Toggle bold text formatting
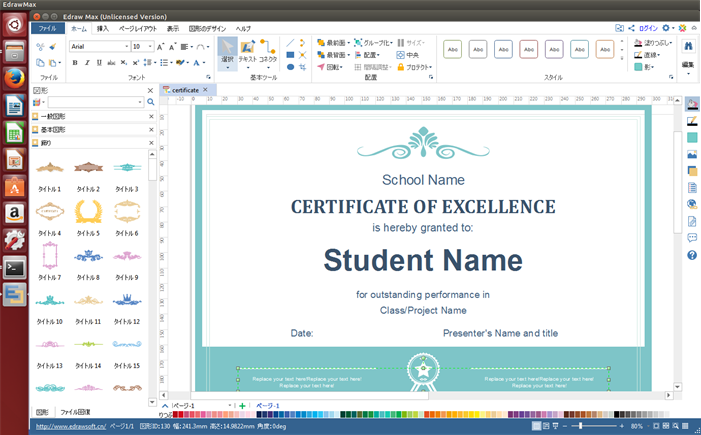 click(x=75, y=63)
